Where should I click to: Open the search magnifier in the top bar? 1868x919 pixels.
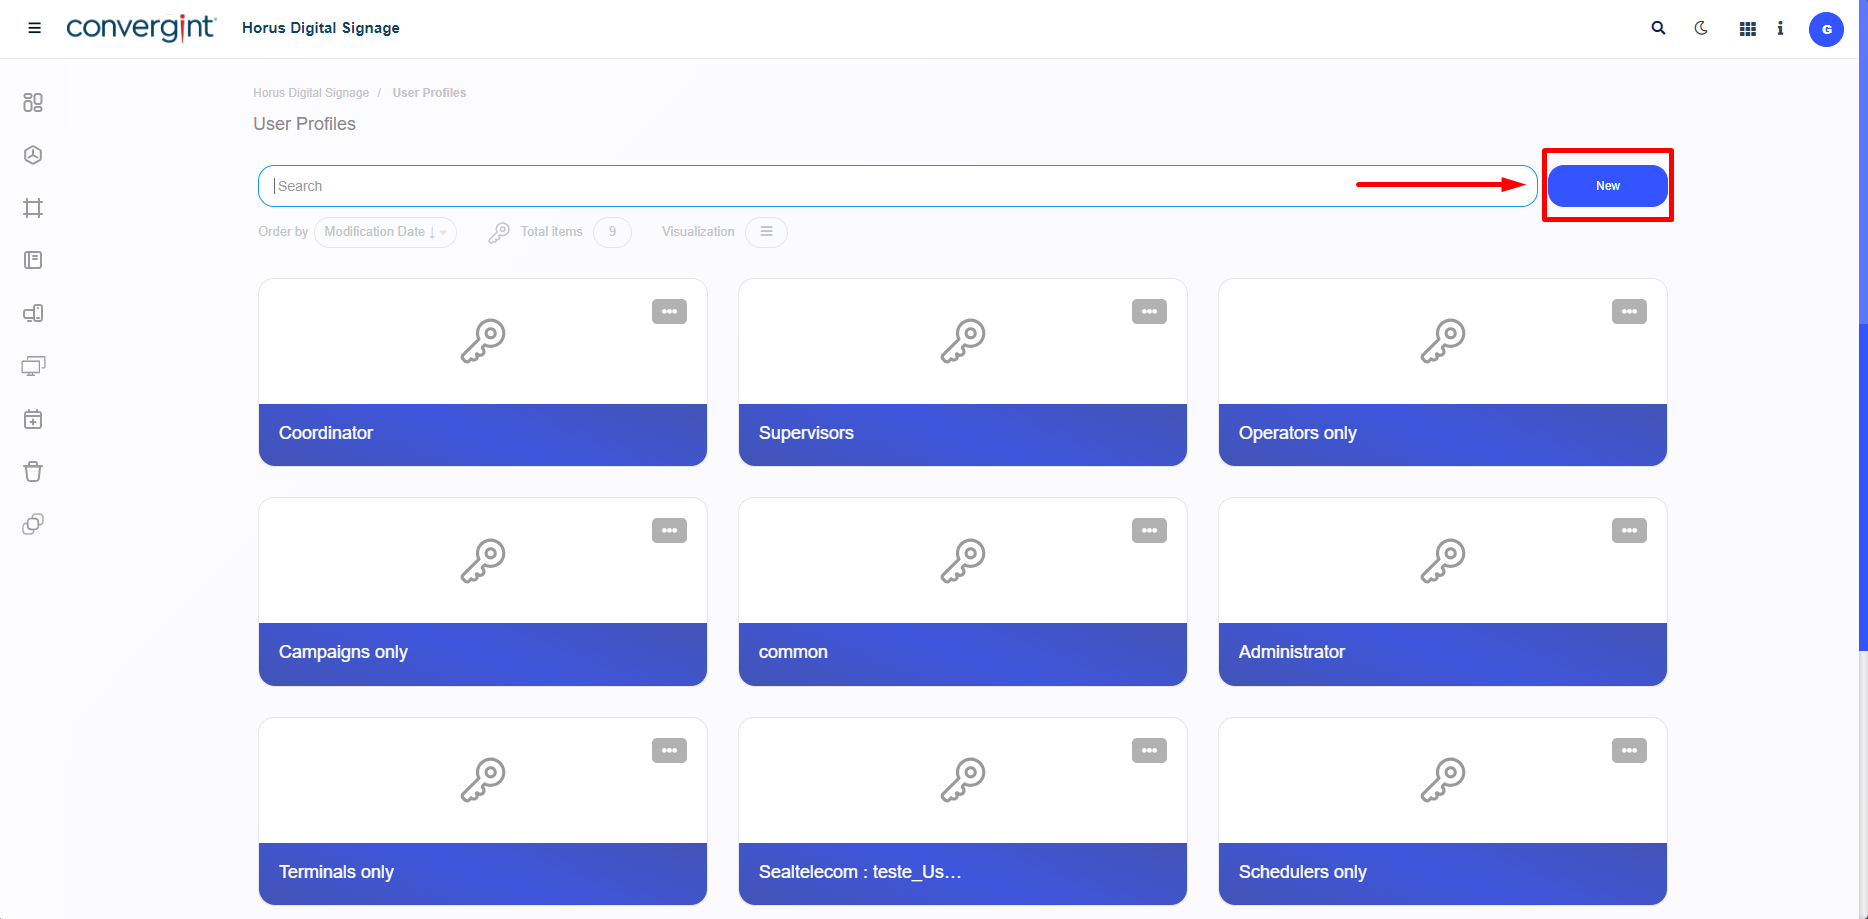(1658, 28)
